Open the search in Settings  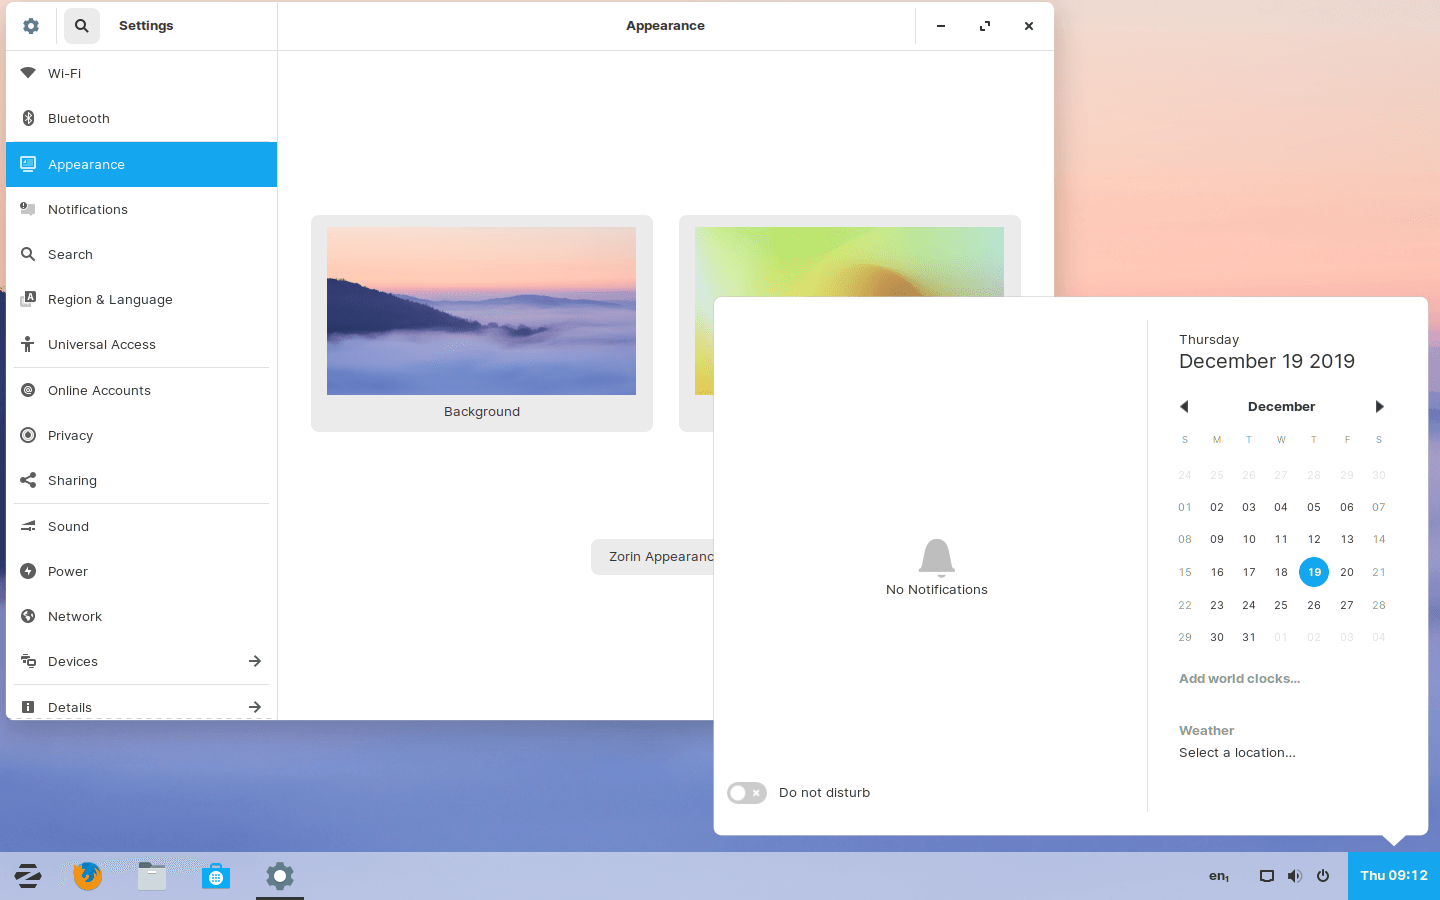[81, 25]
